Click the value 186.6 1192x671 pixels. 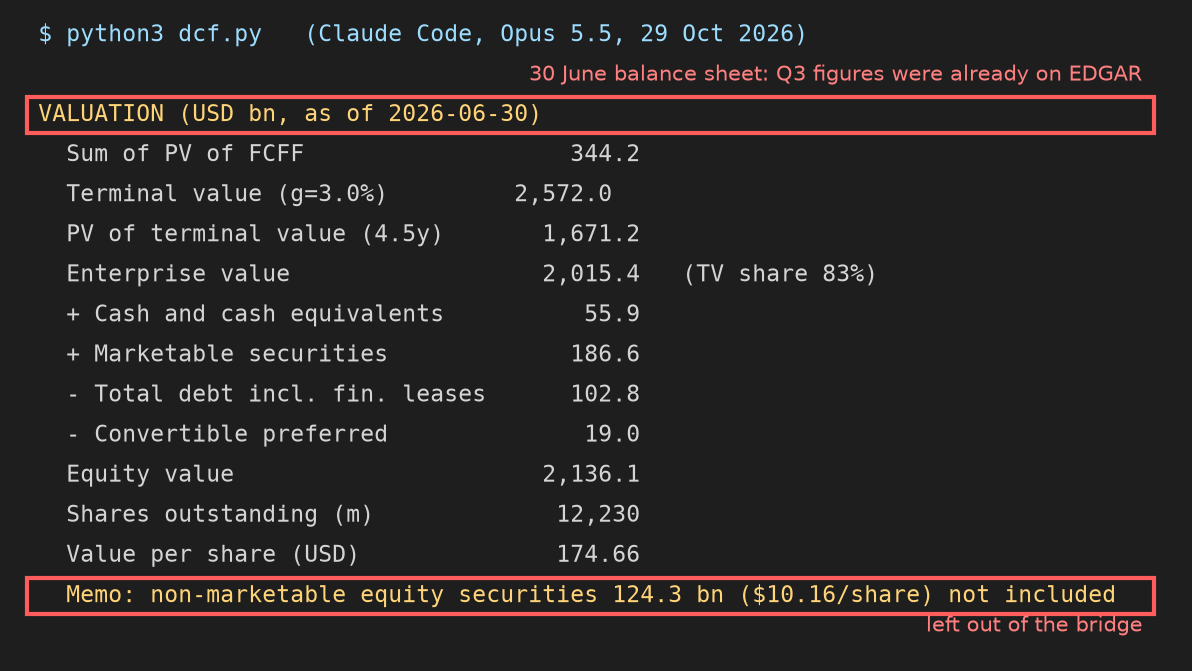tap(605, 354)
